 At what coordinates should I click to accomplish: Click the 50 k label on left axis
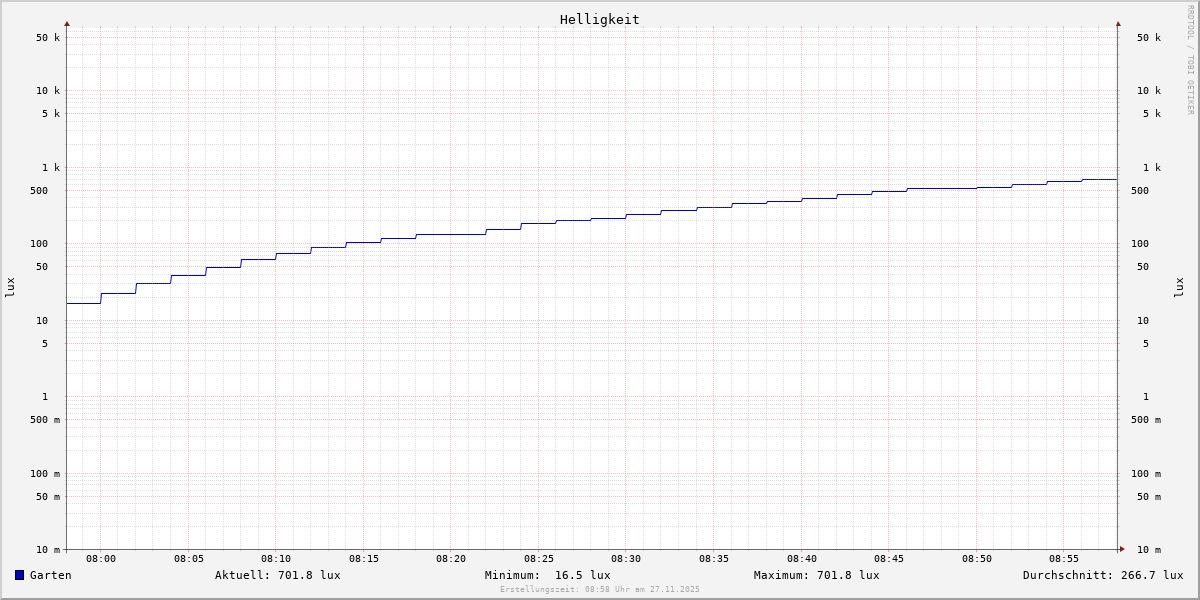[x=48, y=38]
